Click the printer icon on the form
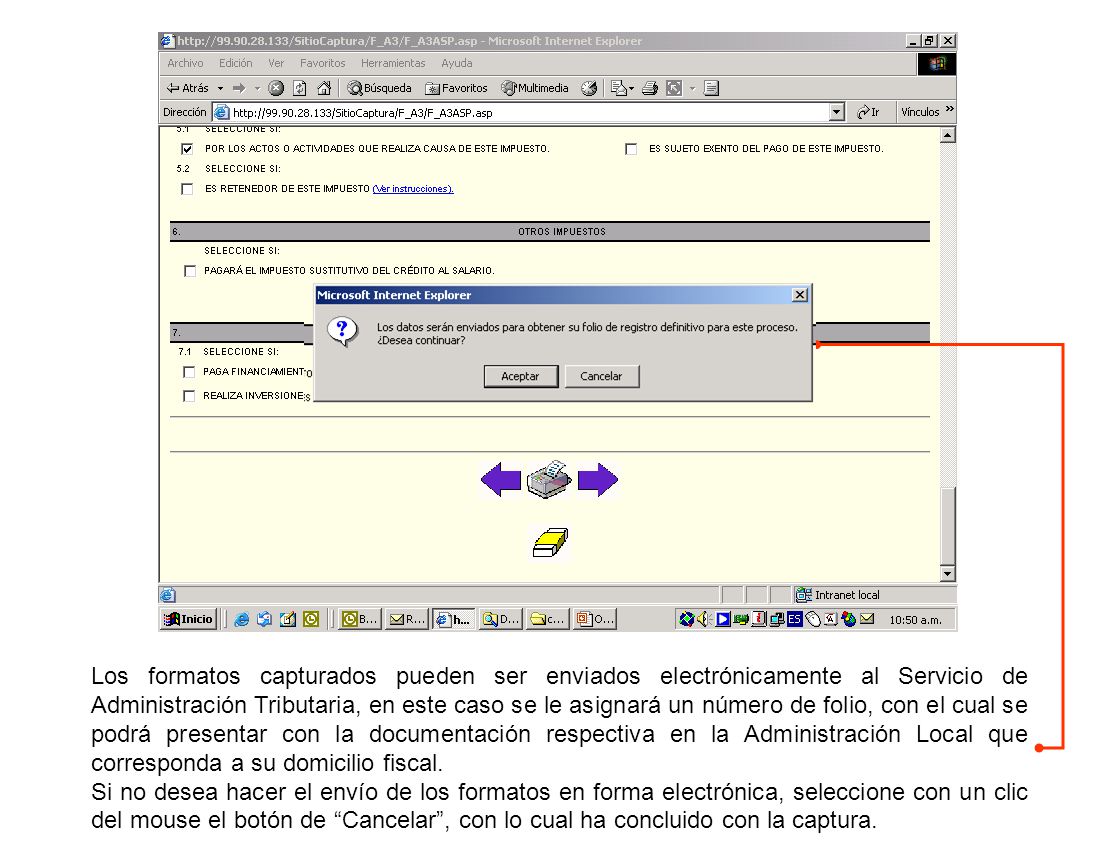Viewport: 1116px width, 860px height. (x=549, y=479)
